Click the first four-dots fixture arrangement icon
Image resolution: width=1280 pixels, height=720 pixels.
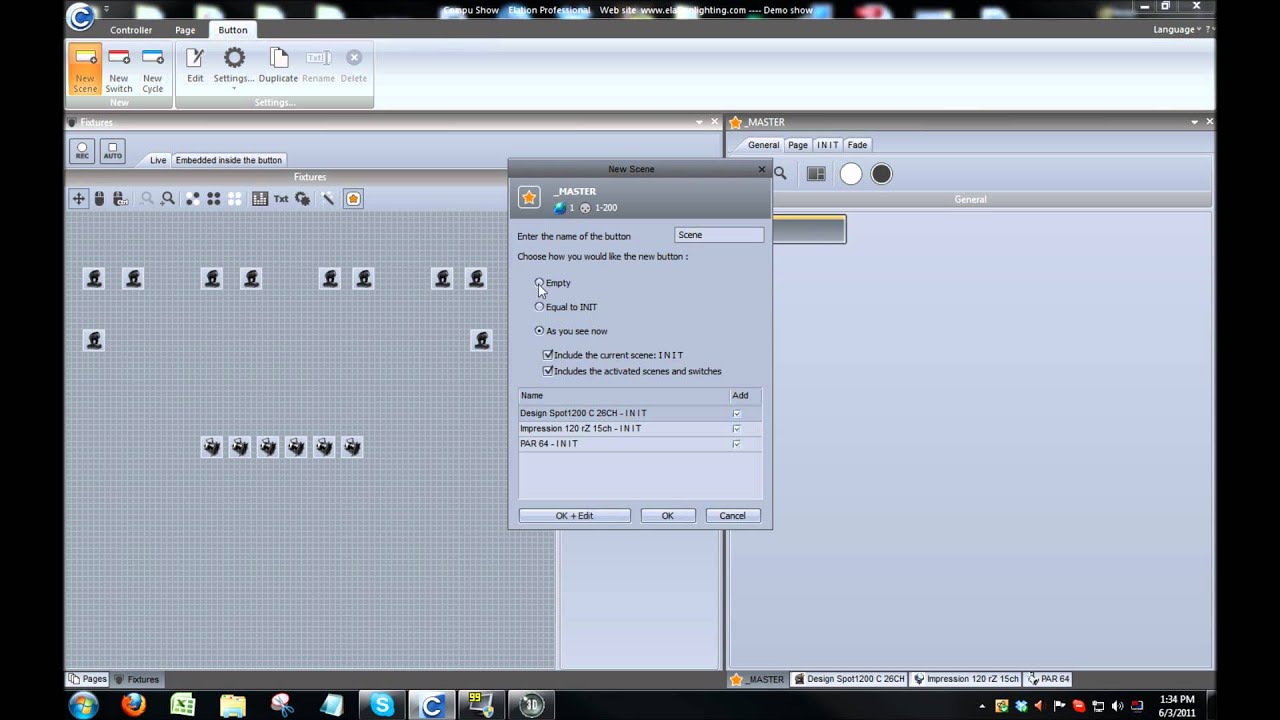click(192, 199)
